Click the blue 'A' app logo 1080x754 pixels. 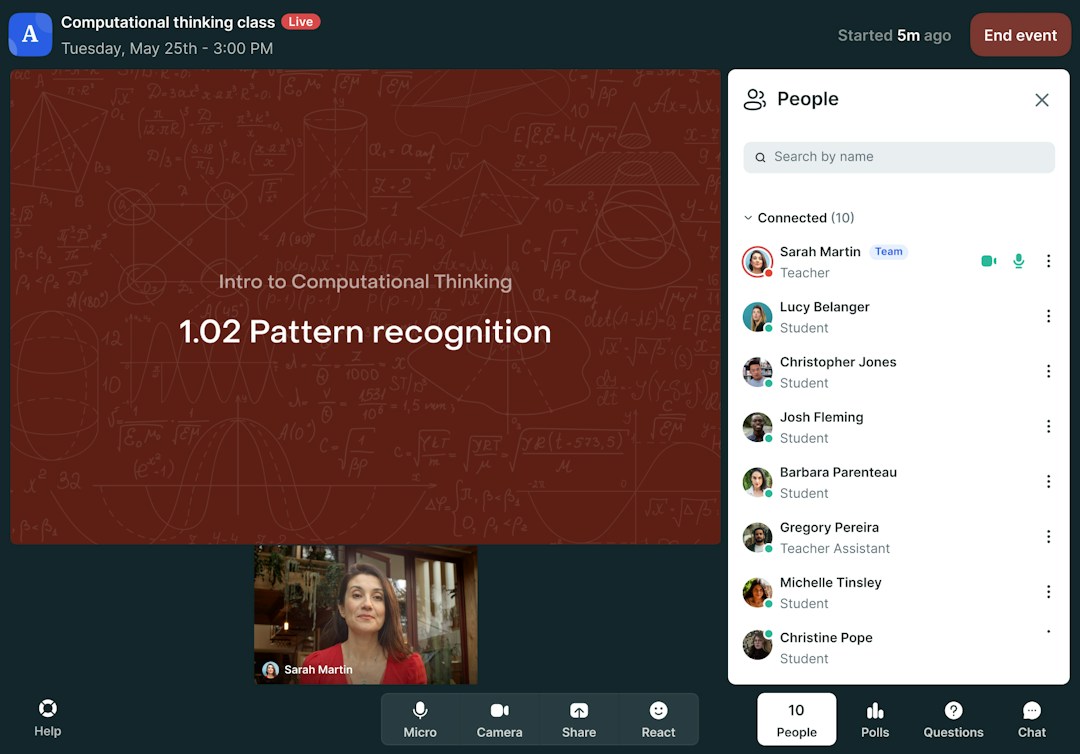pyautogui.click(x=30, y=34)
